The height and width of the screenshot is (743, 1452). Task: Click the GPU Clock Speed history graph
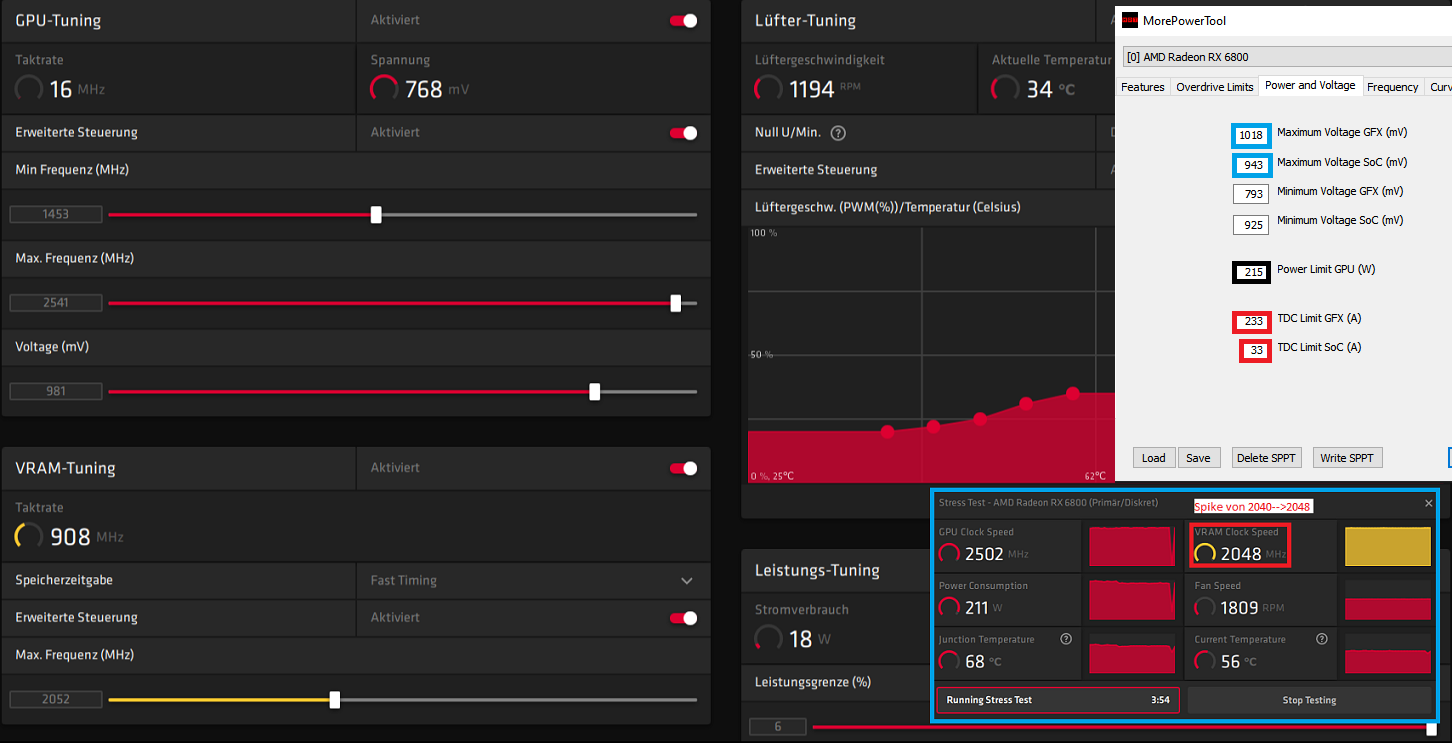1132,546
